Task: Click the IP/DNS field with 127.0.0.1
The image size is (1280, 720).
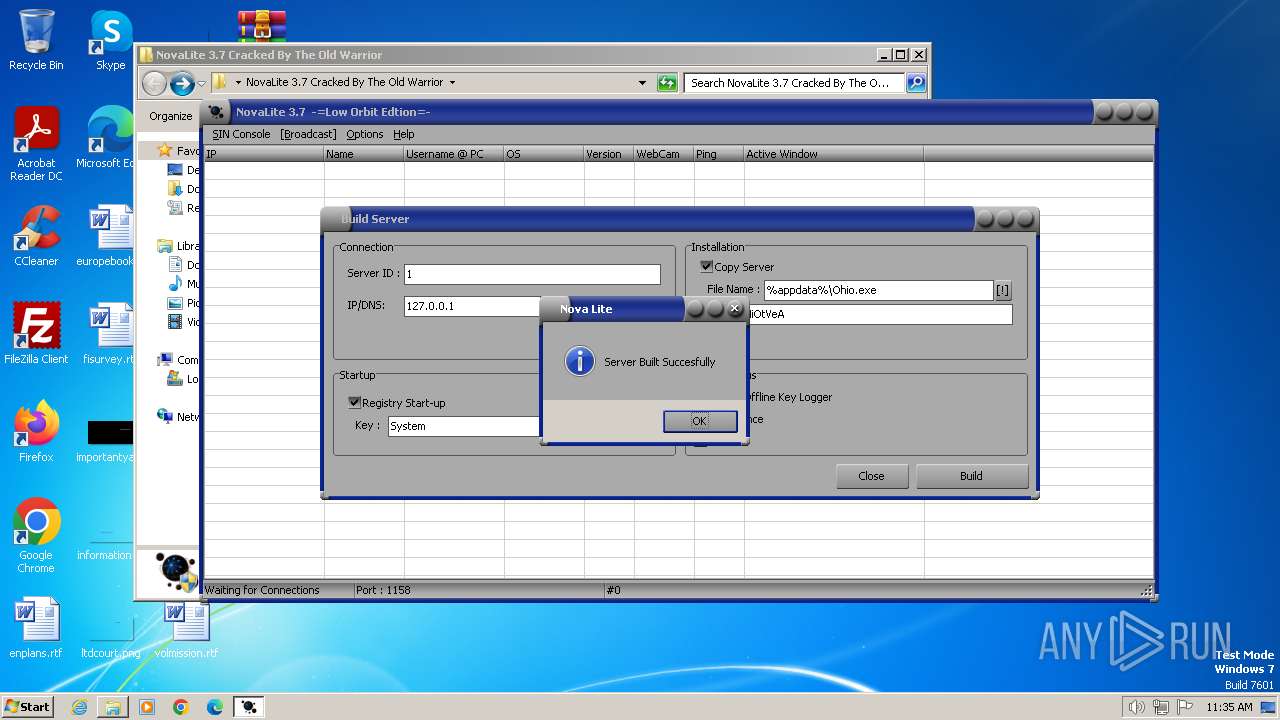Action: 472,306
